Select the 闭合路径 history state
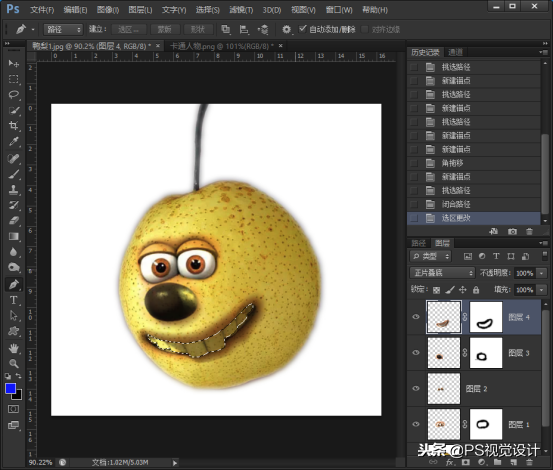This screenshot has width=553, height=470. (474, 204)
